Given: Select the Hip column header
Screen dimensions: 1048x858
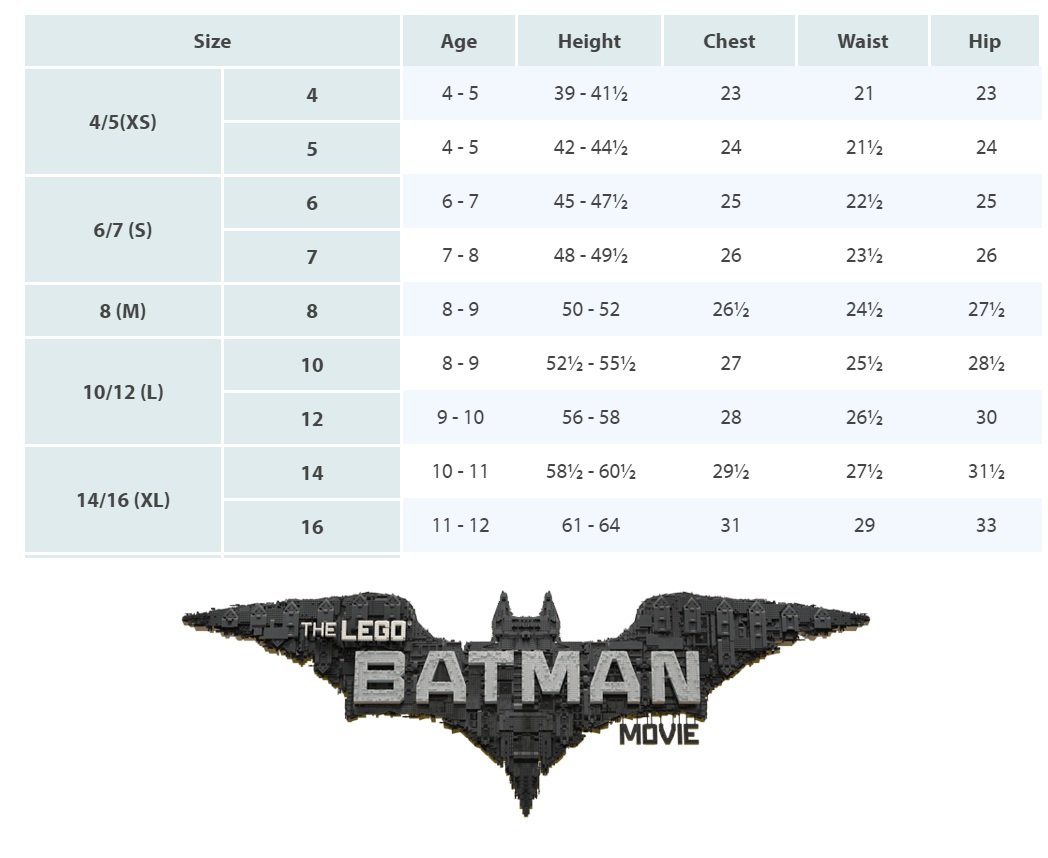Looking at the screenshot, I should click(984, 41).
